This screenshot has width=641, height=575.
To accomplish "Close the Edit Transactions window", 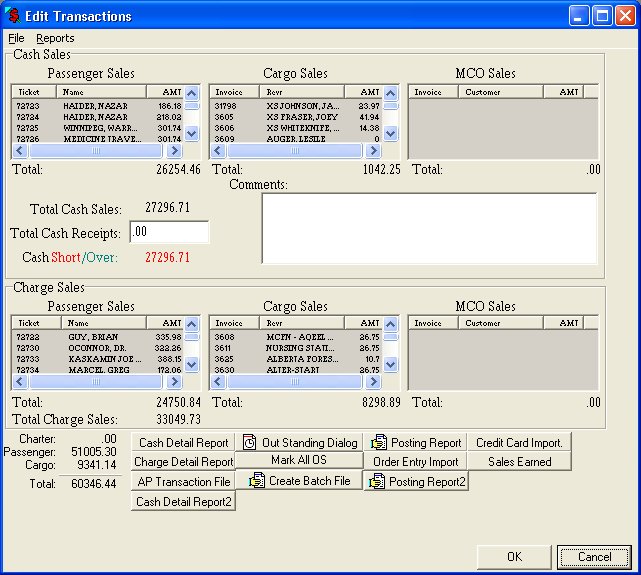I will point(625,16).
